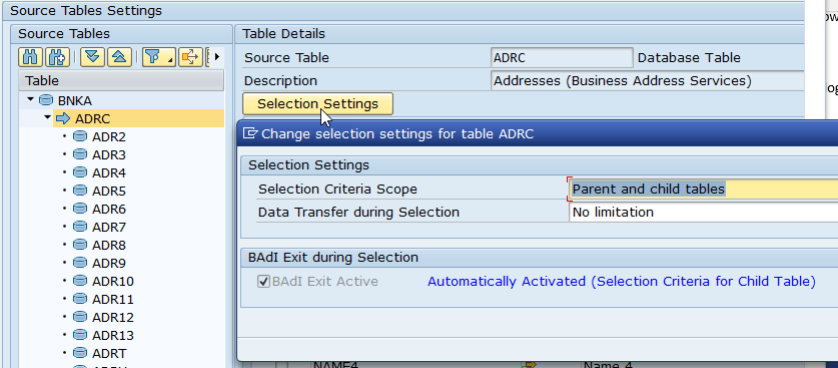Toggle the BAdI Exit Active checkbox
Viewport: 838px width, 368px height.
tap(263, 281)
